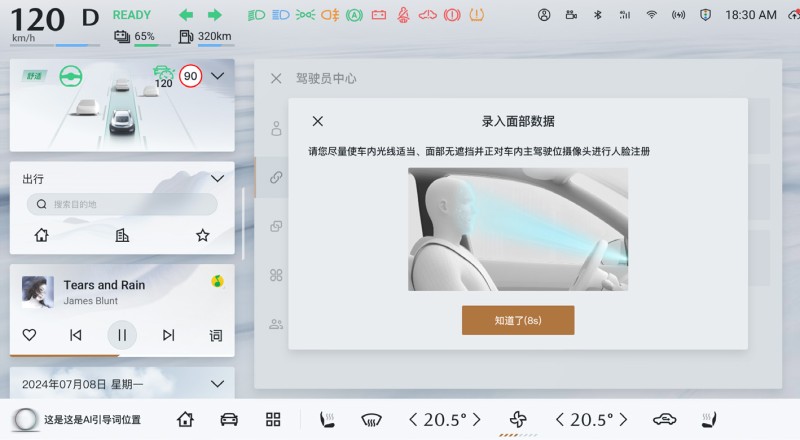This screenshot has height=440, width=800.
Task: Toggle driver seat heating
Action: click(327, 420)
